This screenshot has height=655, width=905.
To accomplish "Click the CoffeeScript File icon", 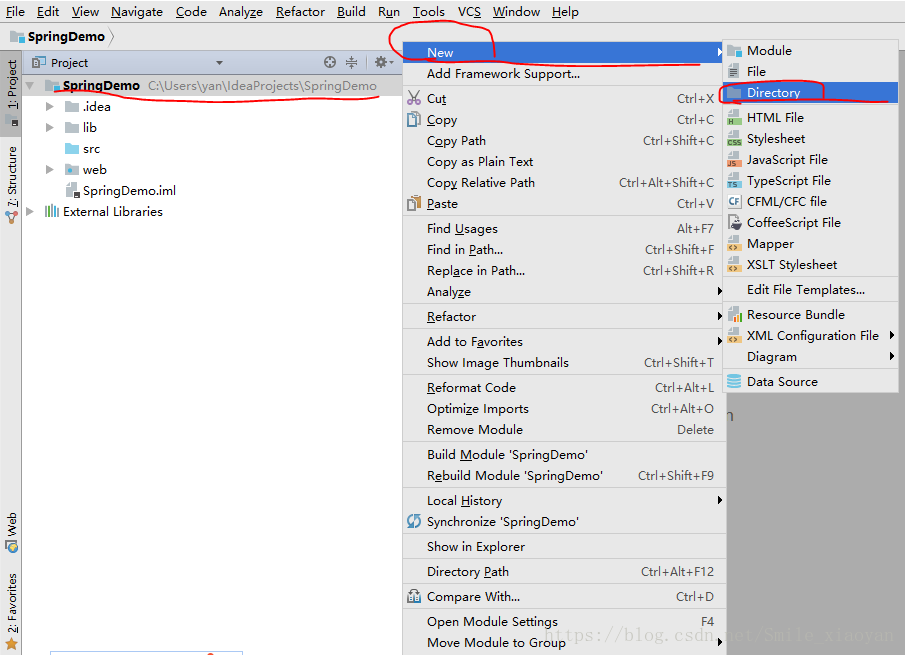I will [734, 222].
